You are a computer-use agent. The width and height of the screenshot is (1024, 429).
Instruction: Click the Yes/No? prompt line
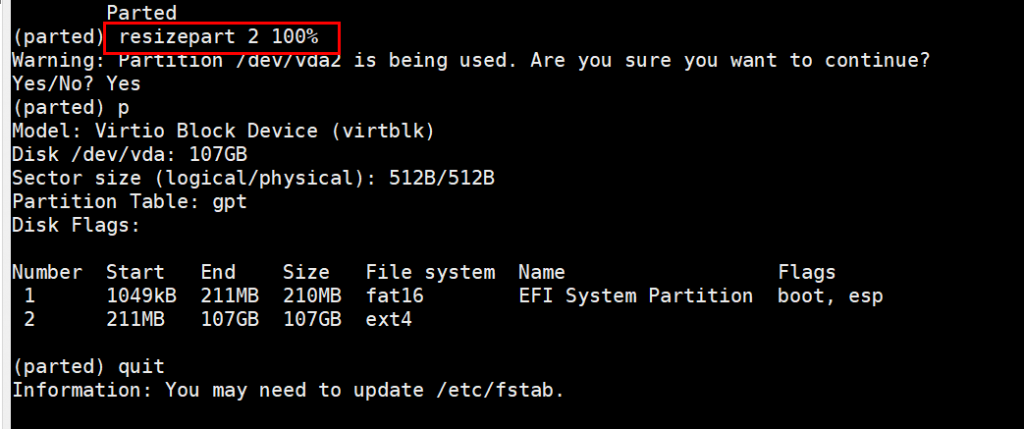click(x=76, y=85)
